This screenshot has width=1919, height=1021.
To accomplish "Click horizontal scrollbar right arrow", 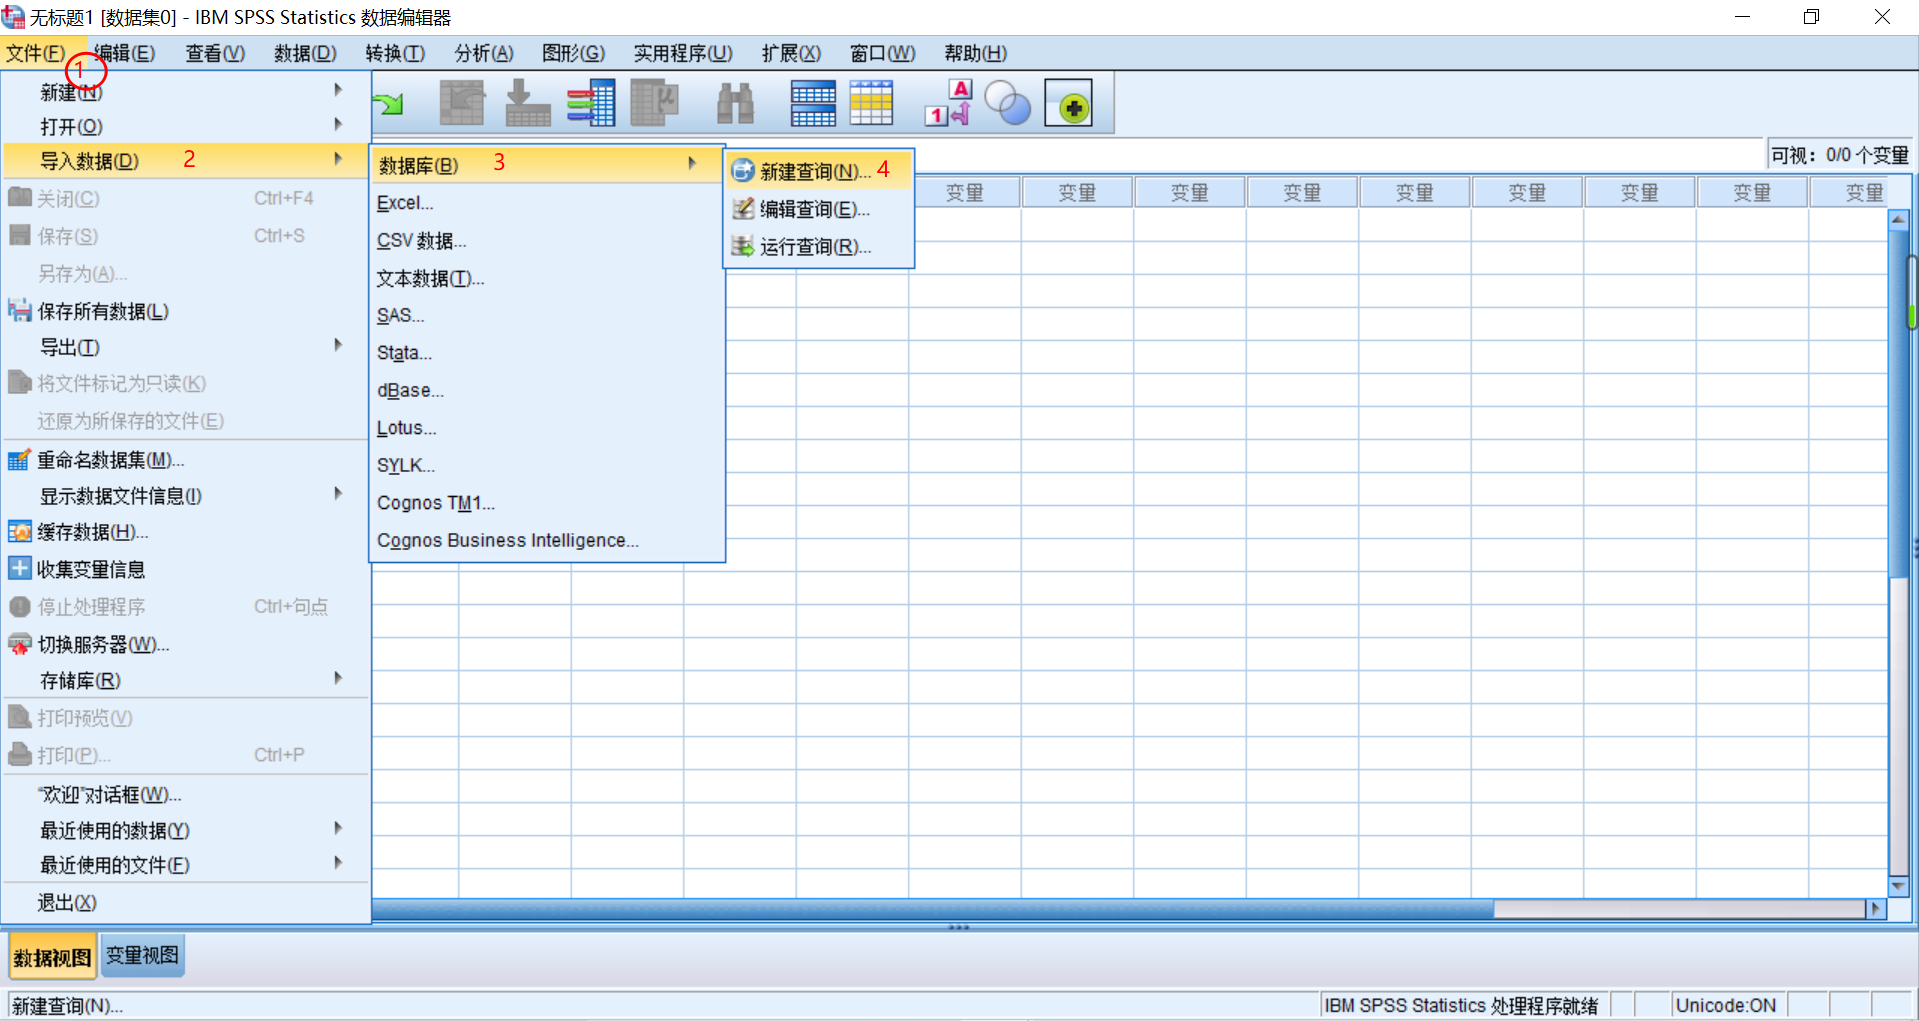I will coord(1876,908).
